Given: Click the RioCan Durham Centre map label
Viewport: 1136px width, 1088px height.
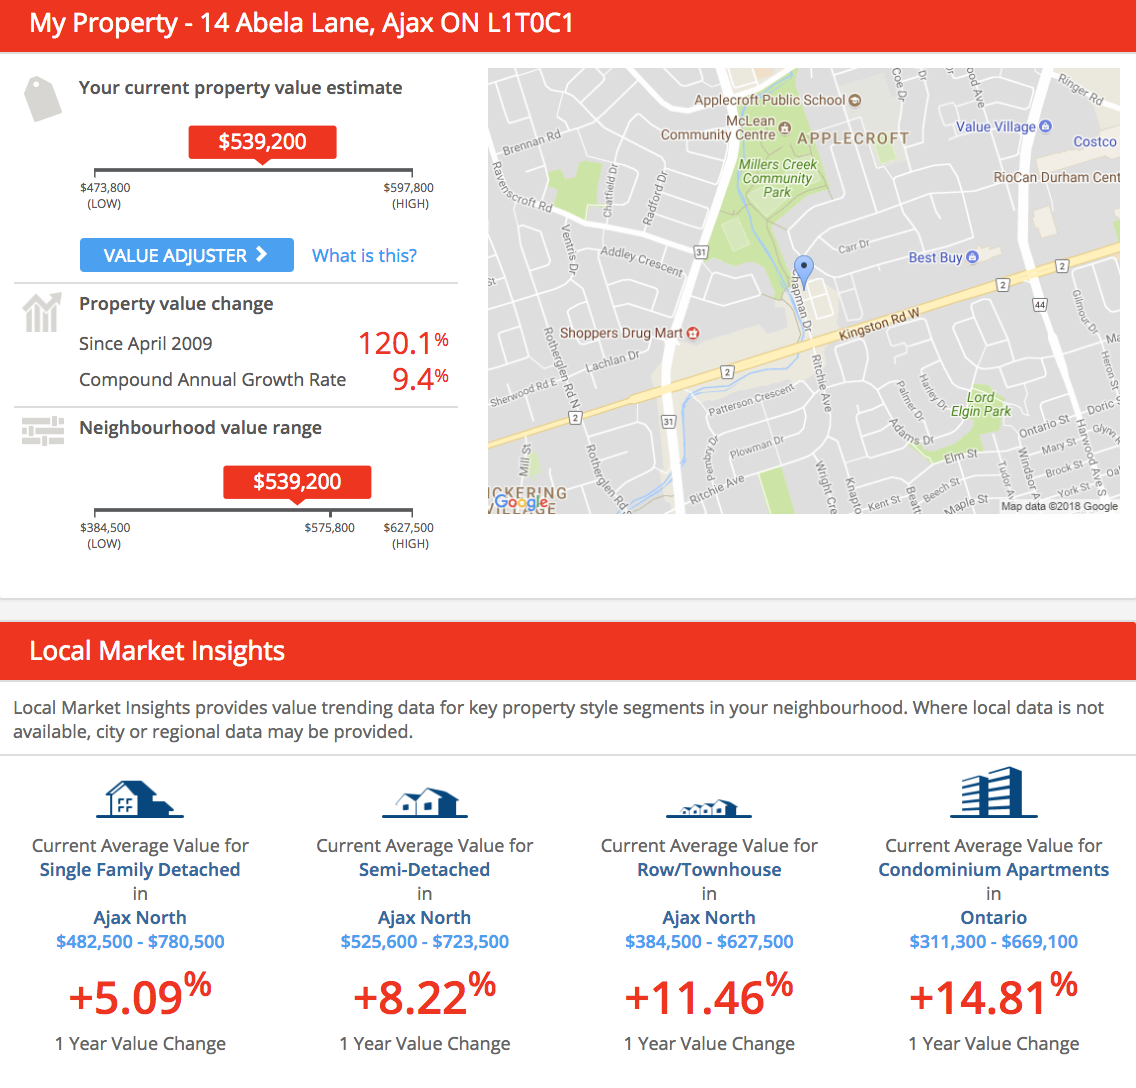Looking at the screenshot, I should (x=1056, y=177).
